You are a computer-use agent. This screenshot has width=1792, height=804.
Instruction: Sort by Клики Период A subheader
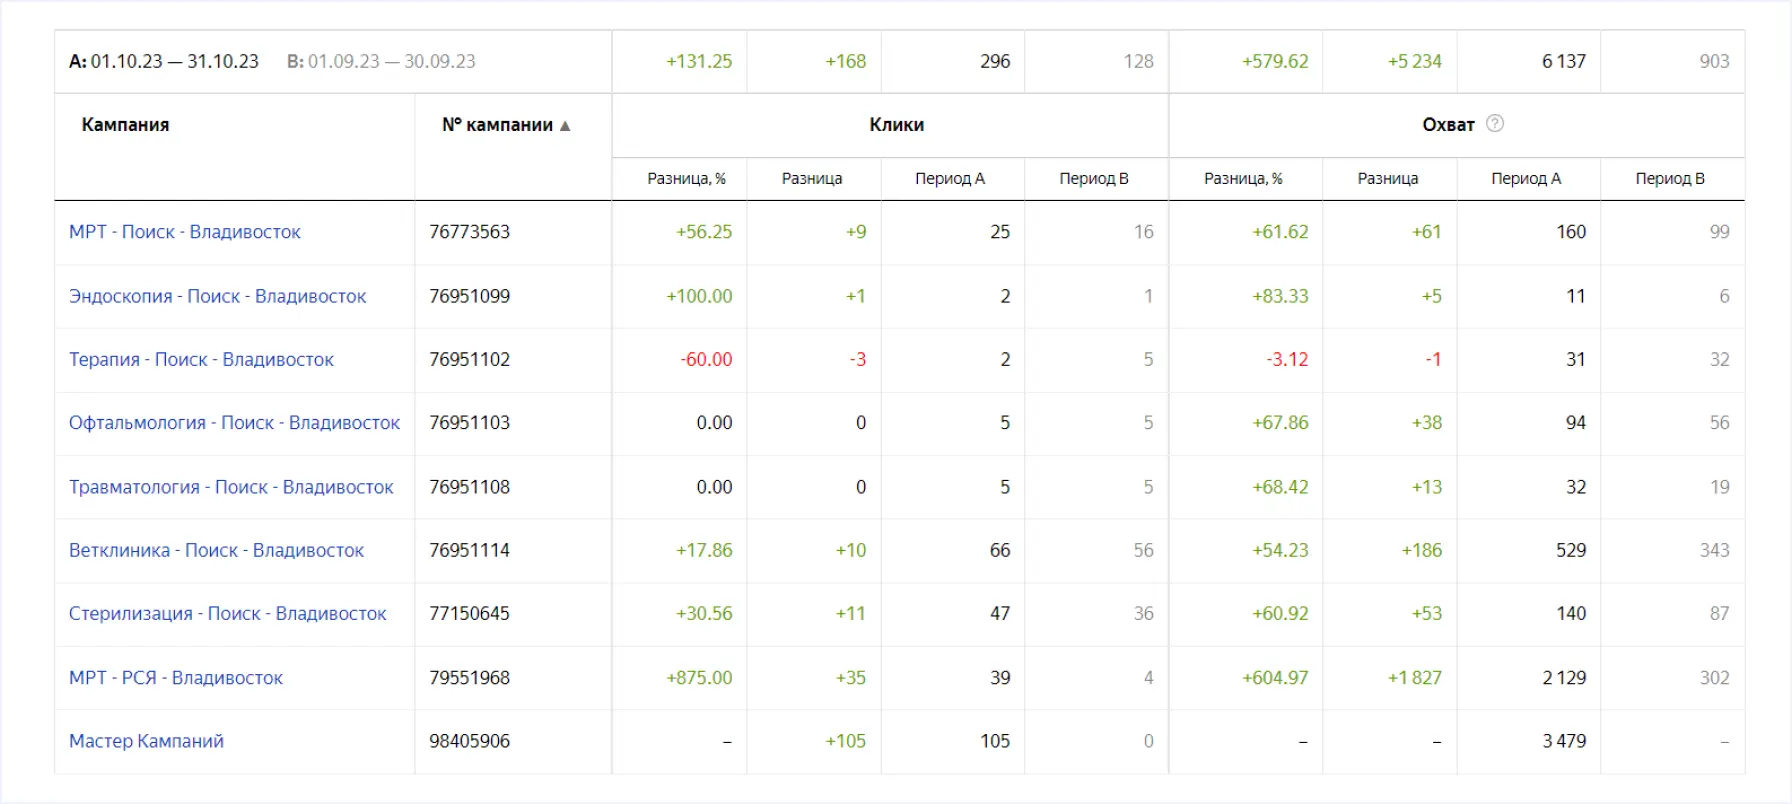[949, 179]
